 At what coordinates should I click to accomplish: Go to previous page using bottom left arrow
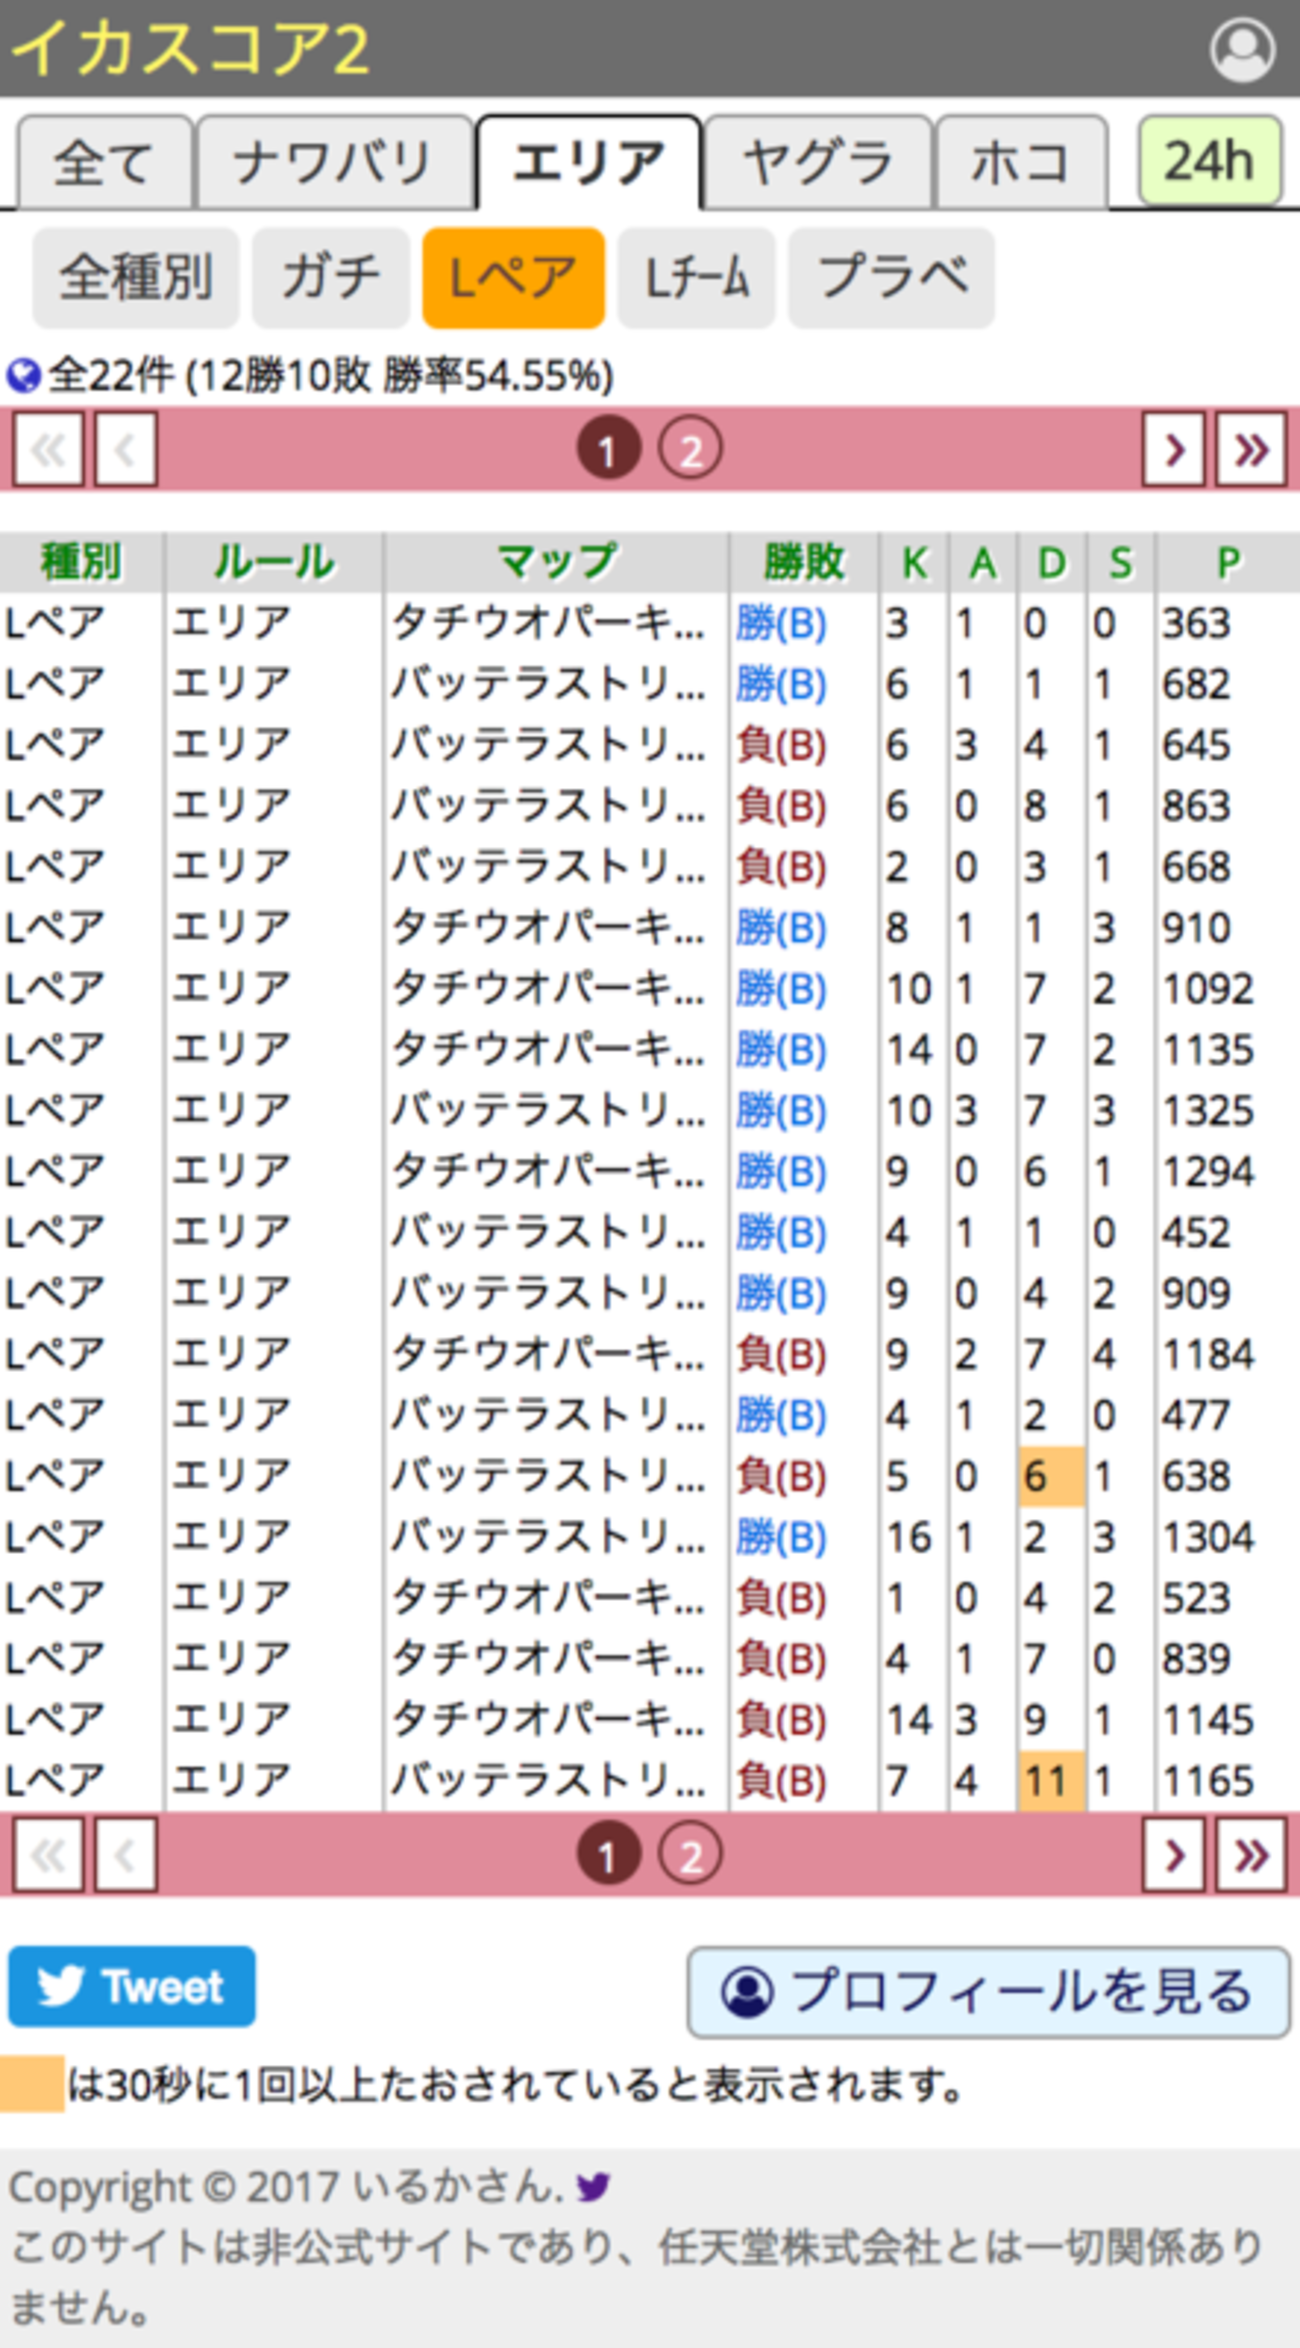pyautogui.click(x=126, y=1854)
